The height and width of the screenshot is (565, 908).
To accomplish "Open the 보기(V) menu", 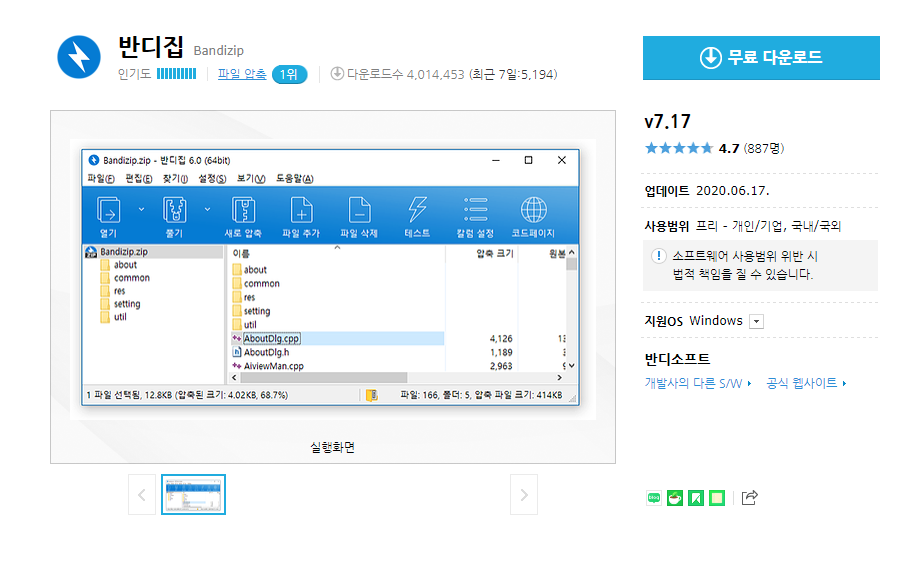I will [251, 178].
